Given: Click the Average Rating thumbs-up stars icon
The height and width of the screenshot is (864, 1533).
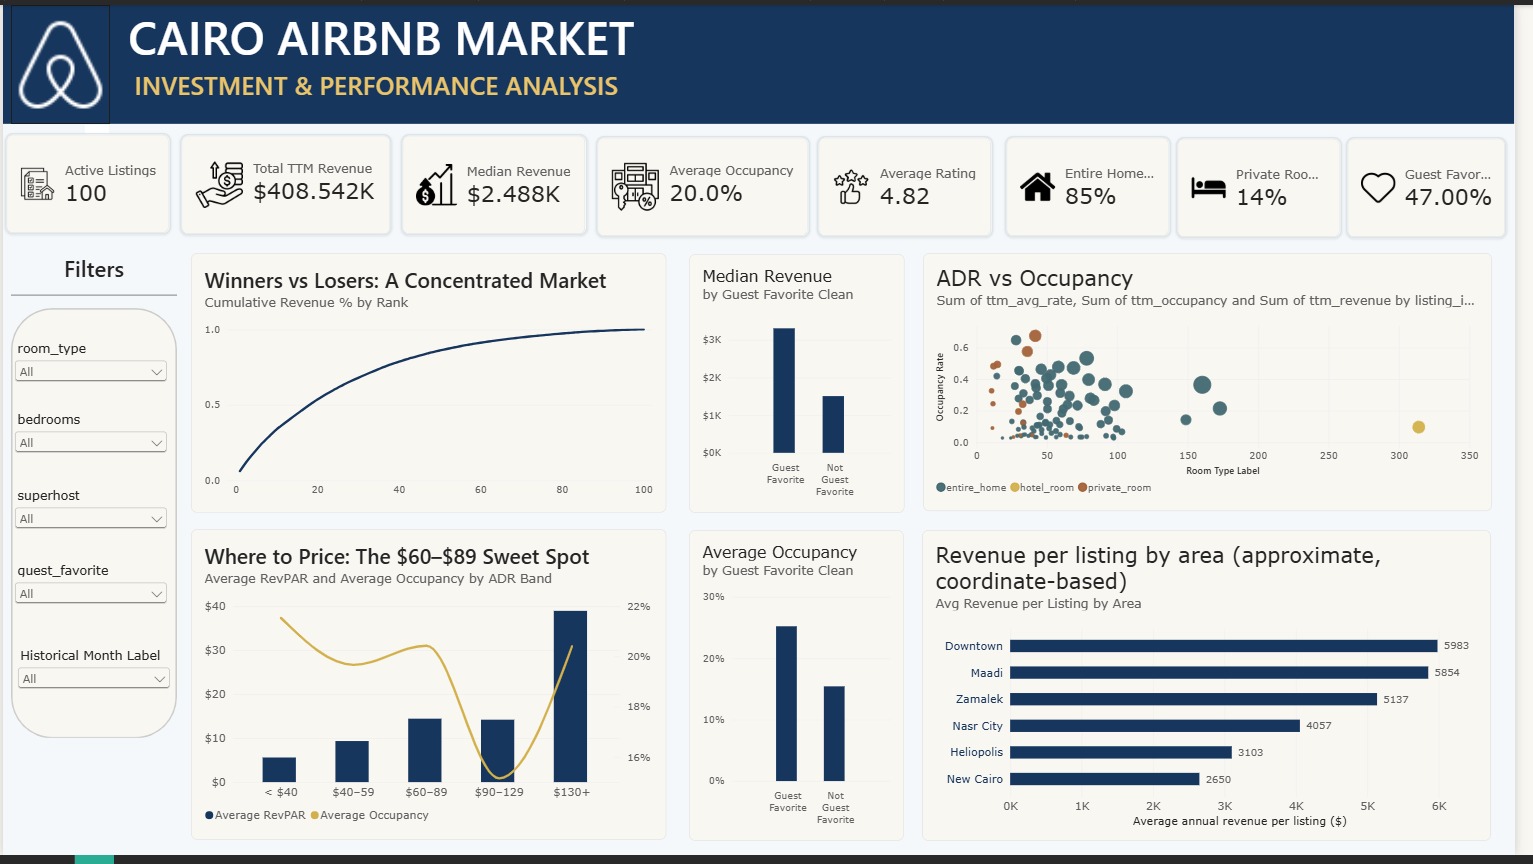Looking at the screenshot, I should coord(851,186).
